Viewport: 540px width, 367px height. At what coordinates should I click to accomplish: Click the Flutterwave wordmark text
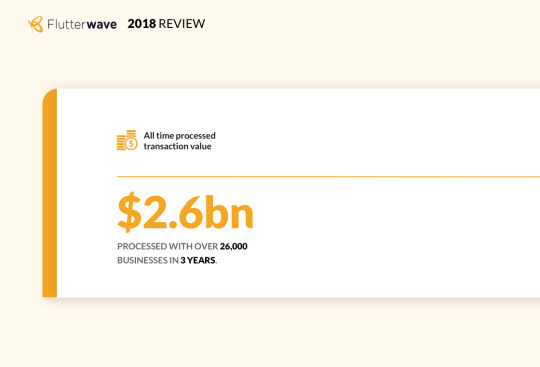(x=82, y=24)
